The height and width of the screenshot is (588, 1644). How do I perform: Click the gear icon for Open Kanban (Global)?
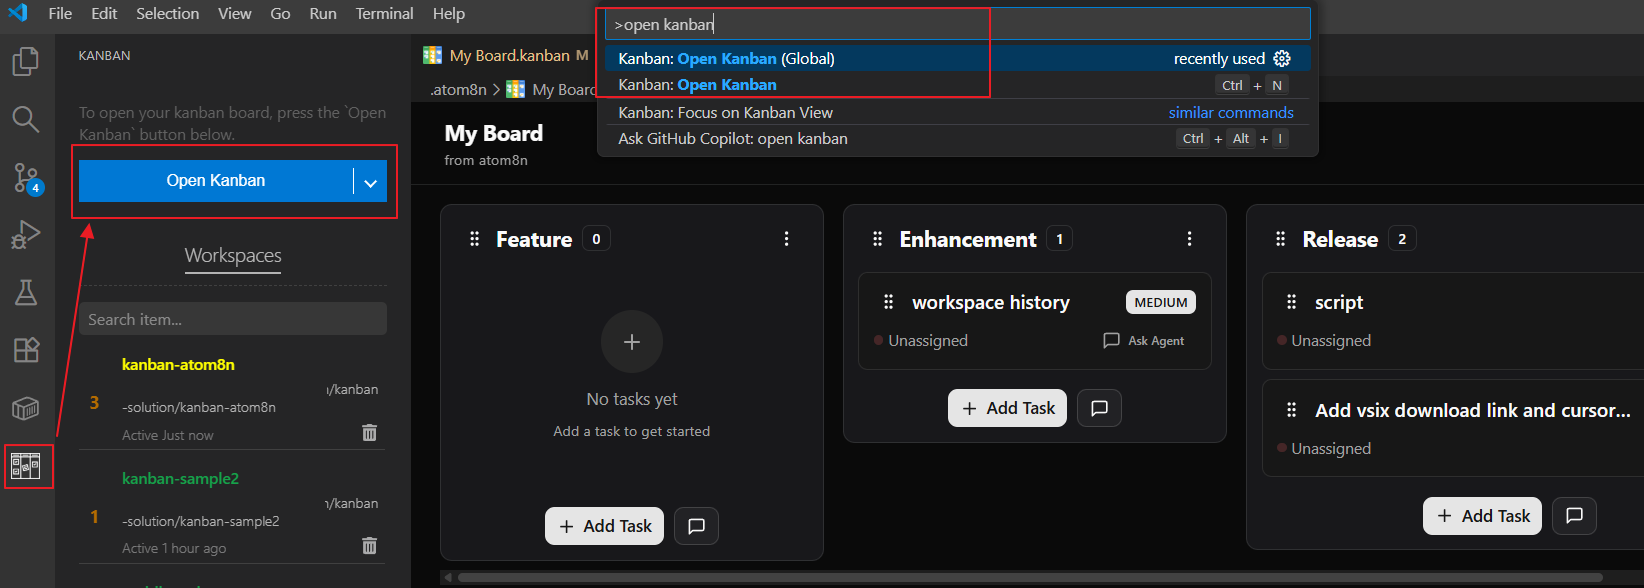[x=1282, y=59]
